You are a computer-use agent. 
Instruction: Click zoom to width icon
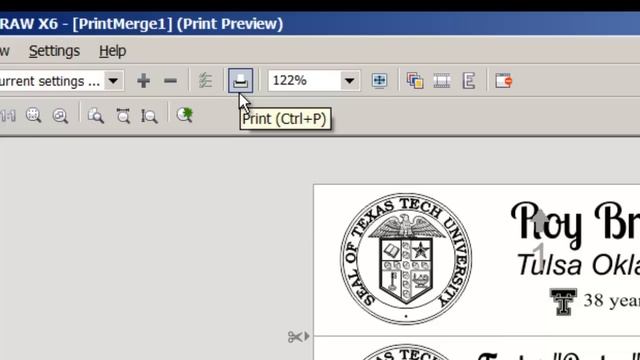pos(123,116)
